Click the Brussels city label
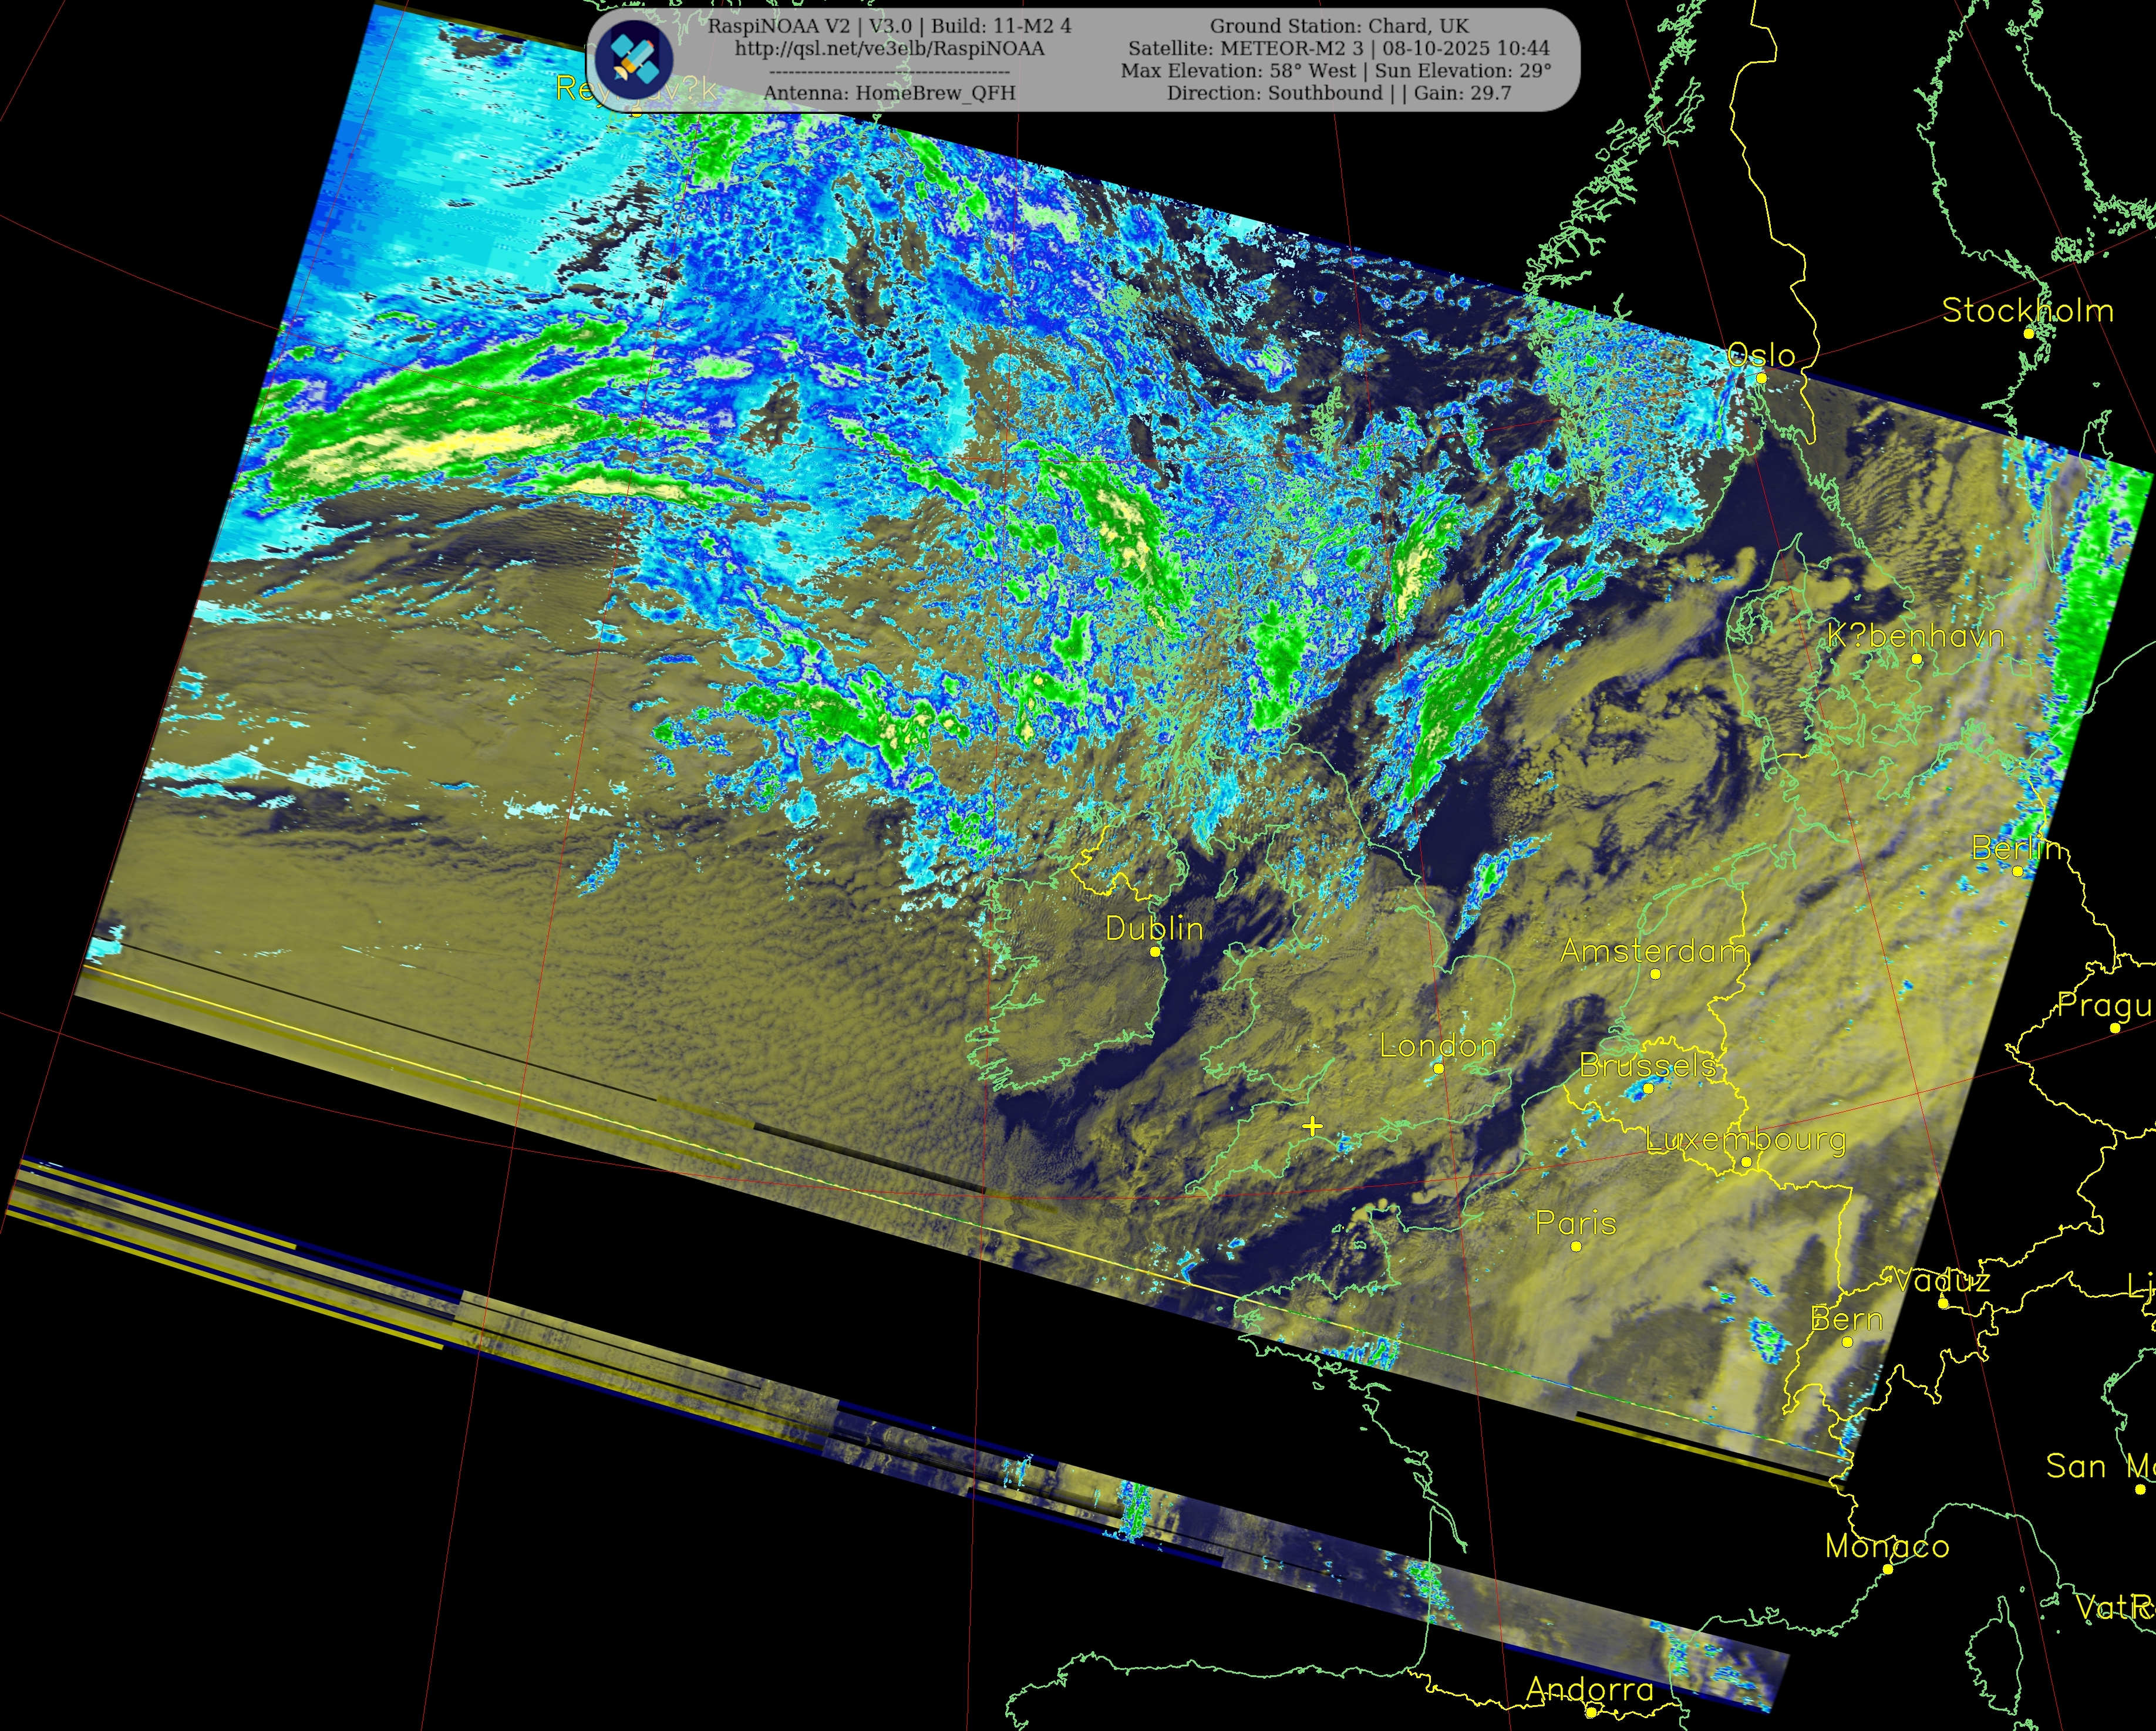This screenshot has width=2156, height=1731. click(x=1648, y=1066)
